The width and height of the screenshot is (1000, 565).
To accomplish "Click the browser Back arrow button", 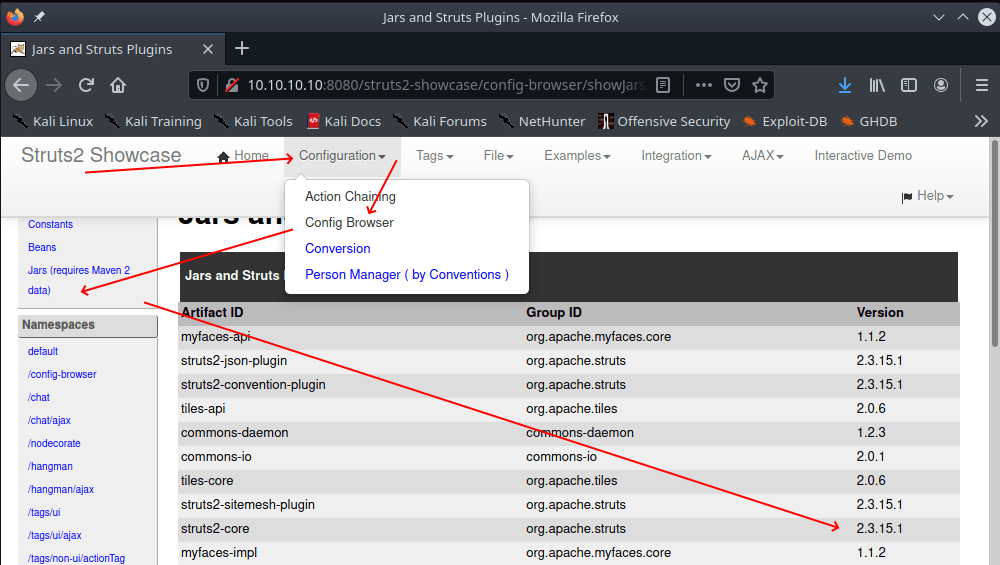I will (22, 85).
